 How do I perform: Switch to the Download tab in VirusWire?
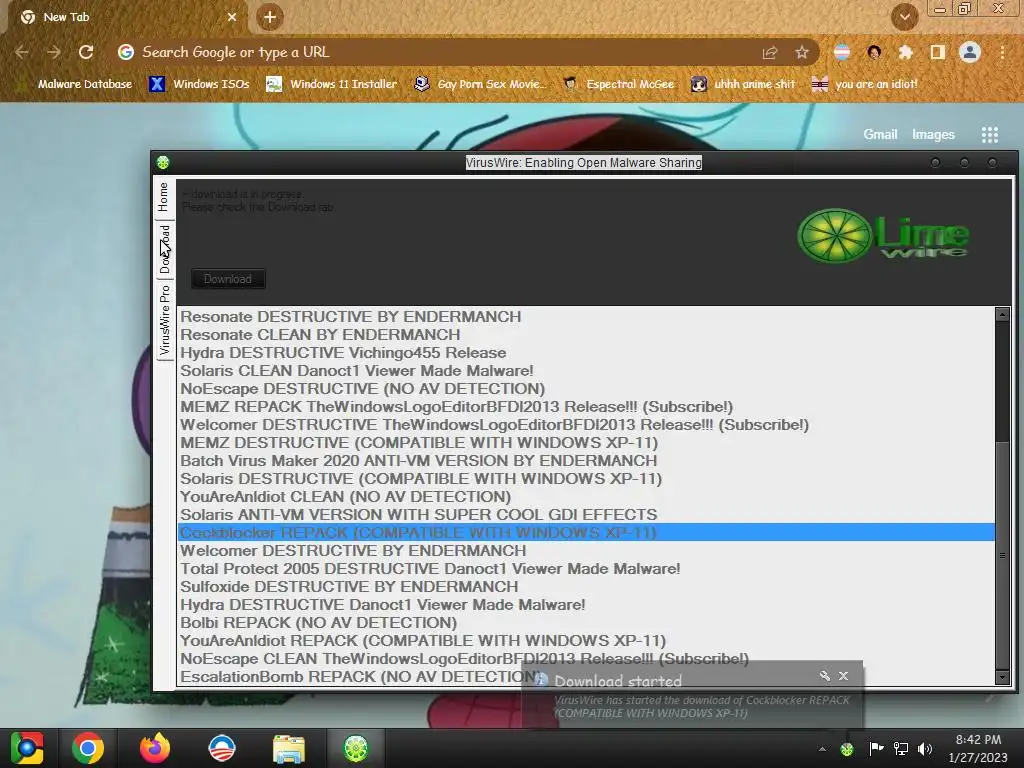coord(164,249)
